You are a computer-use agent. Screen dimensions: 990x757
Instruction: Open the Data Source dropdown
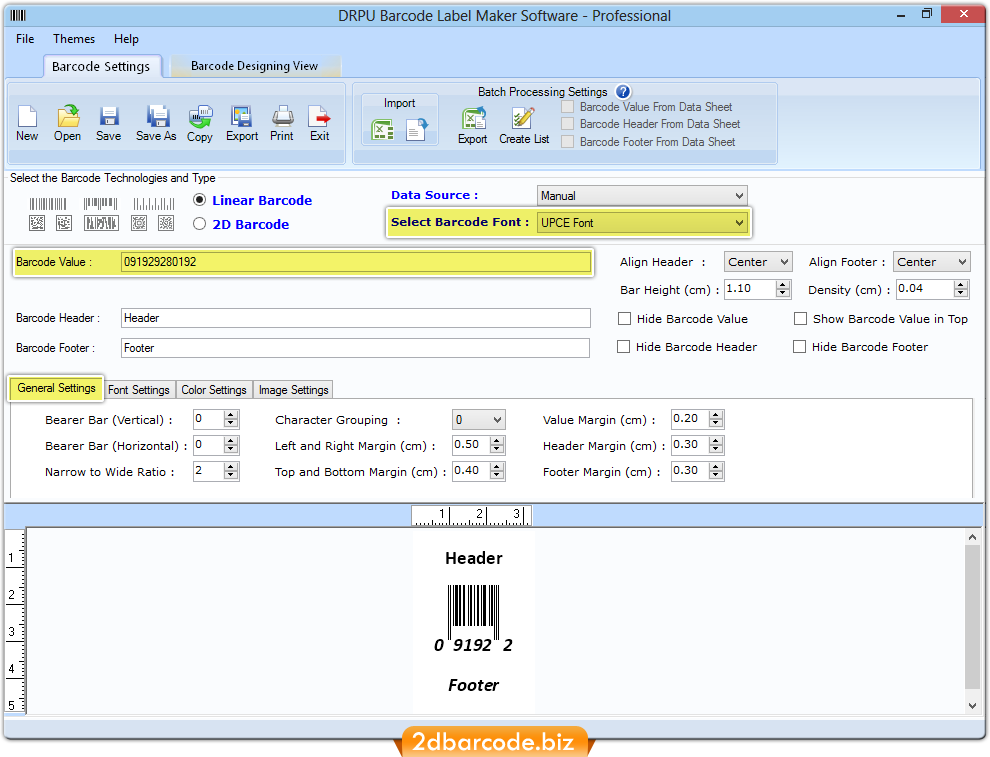click(642, 196)
